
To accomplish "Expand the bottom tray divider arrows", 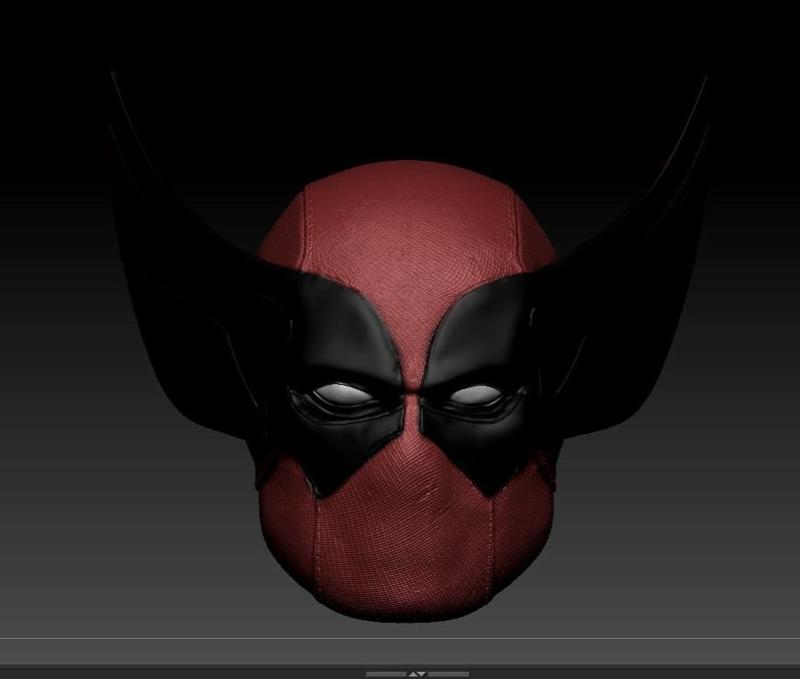I will [x=417, y=674].
